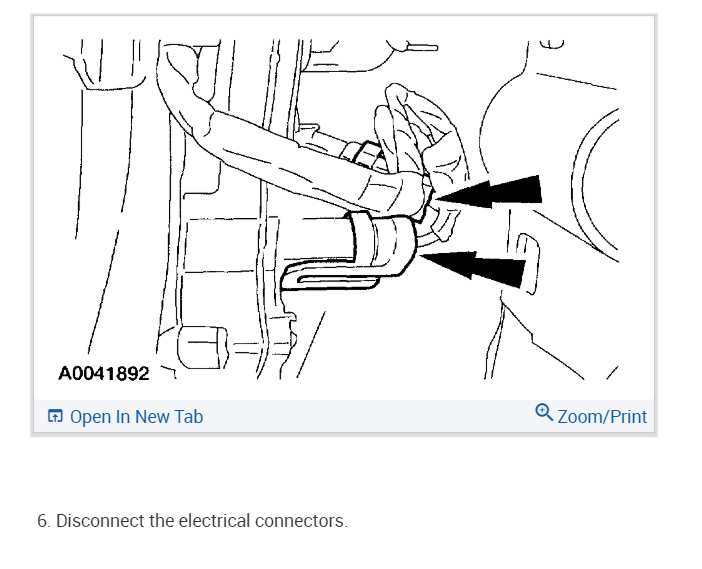This screenshot has height=569, width=702.
Task: Click the gray footer bar between the links
Action: (x=369, y=416)
